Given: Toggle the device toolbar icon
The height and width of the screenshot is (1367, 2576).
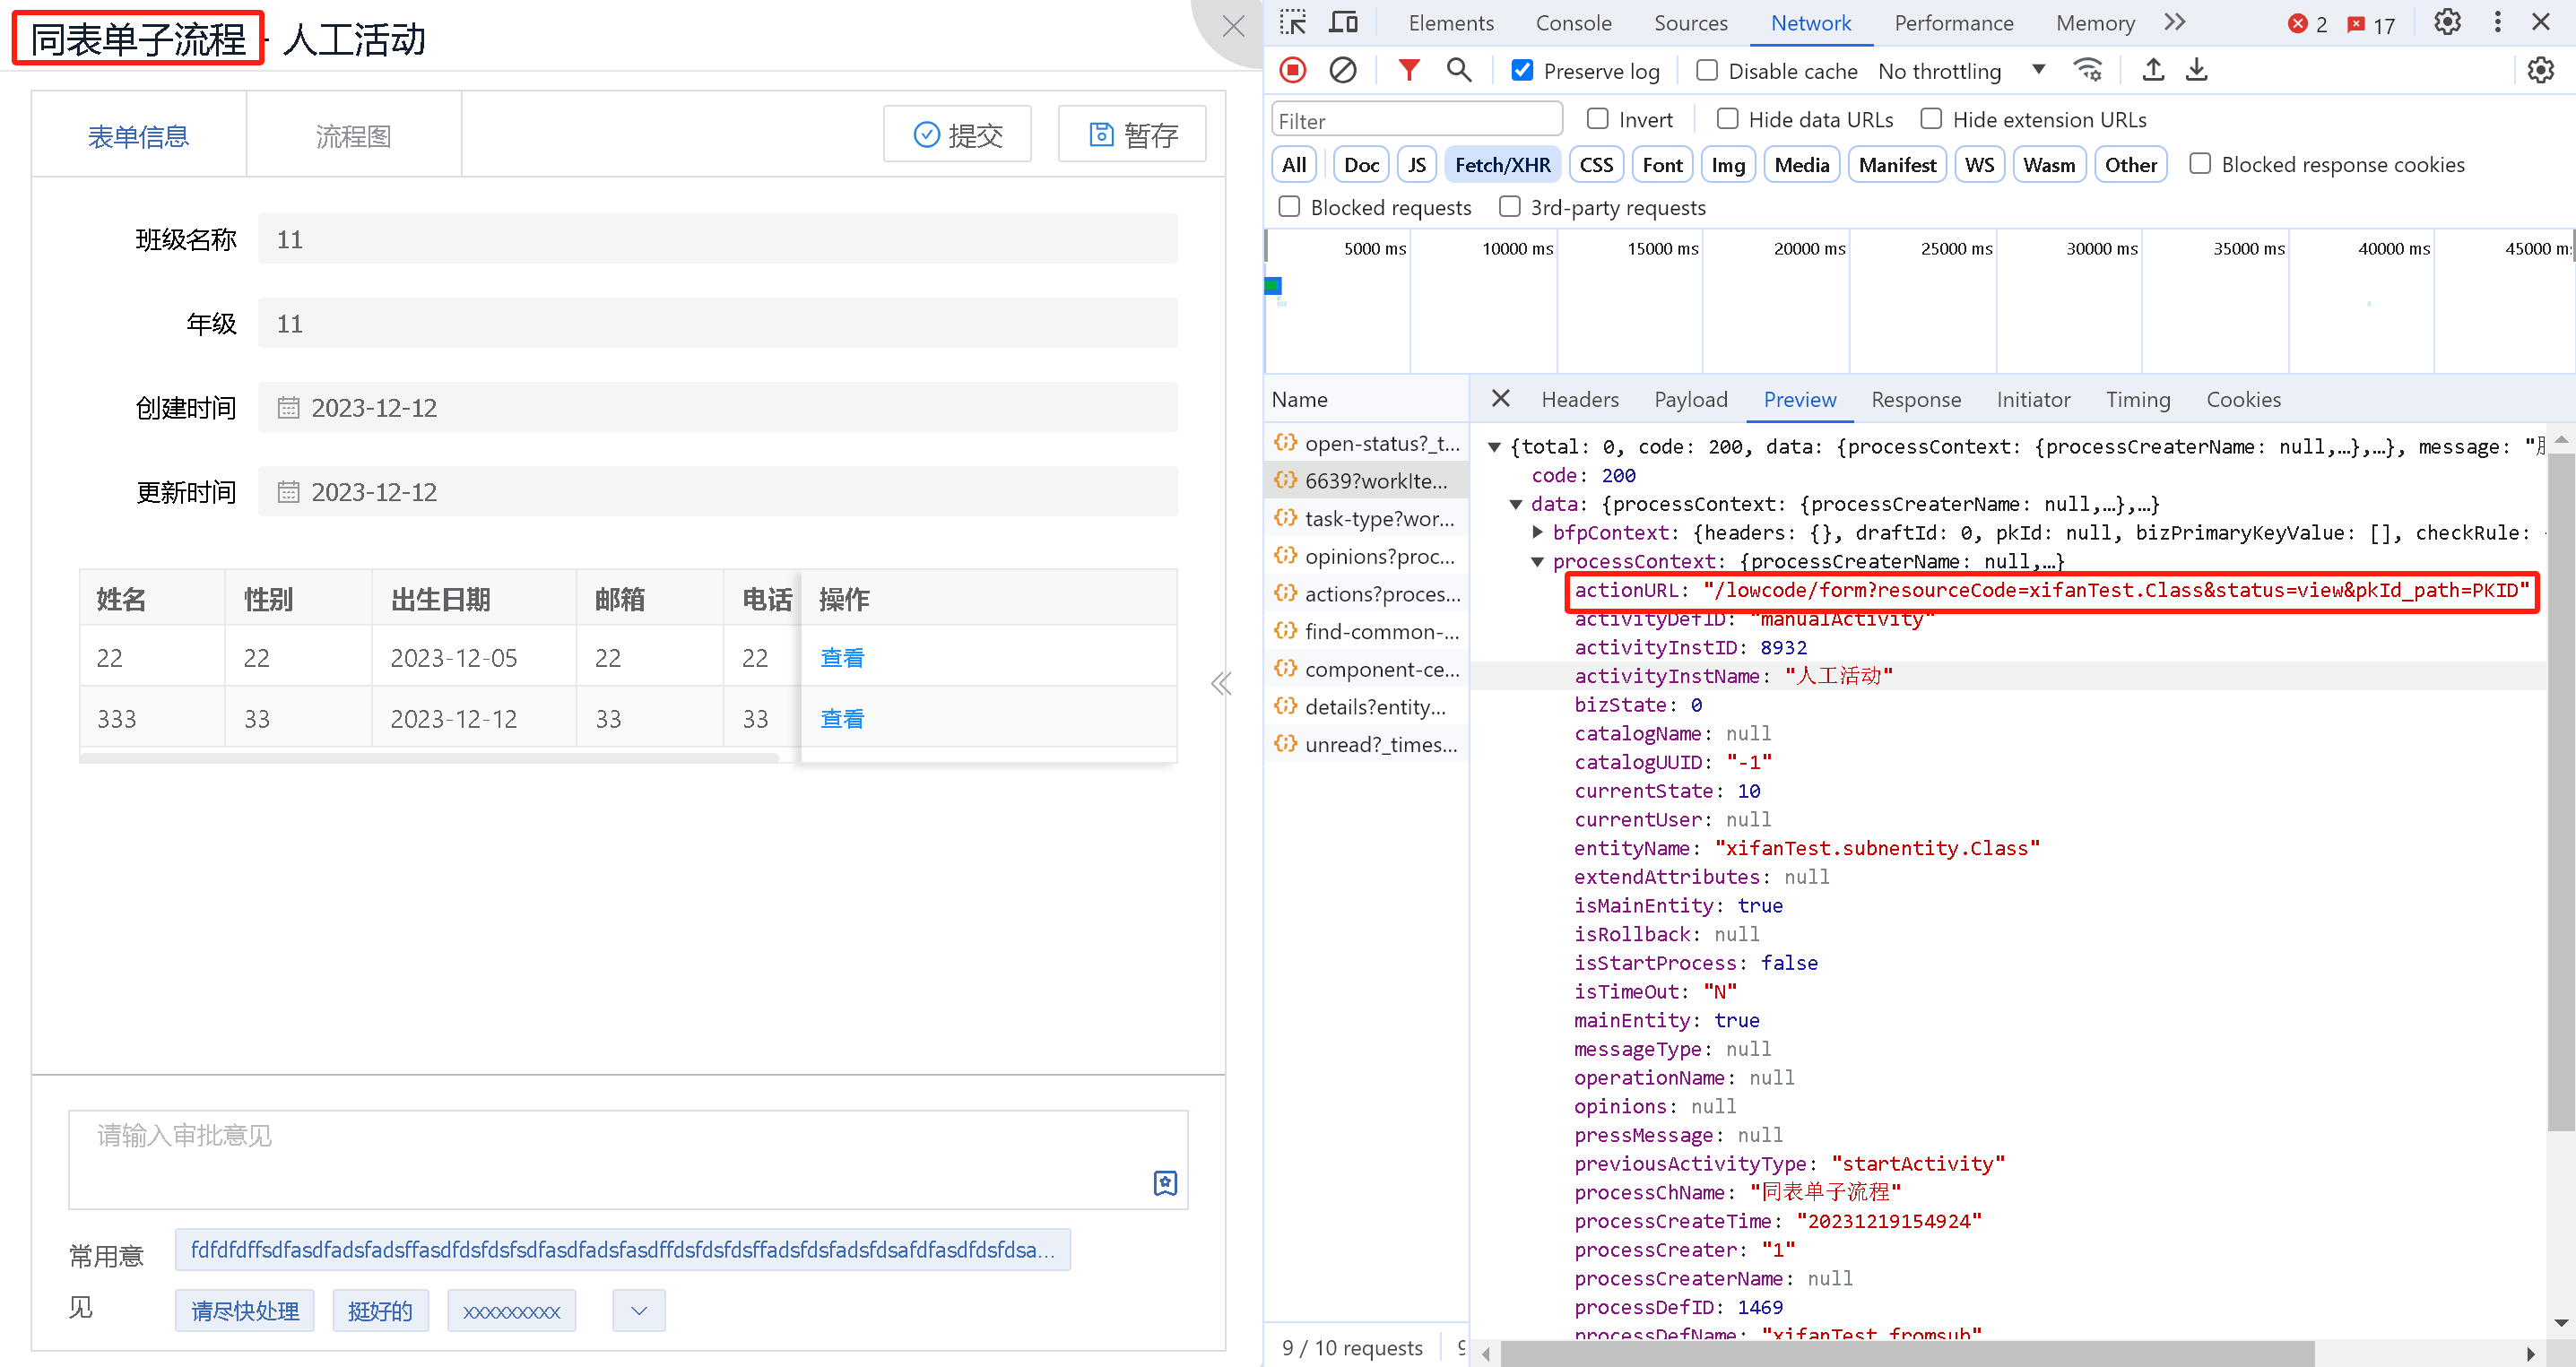Looking at the screenshot, I should [1343, 22].
